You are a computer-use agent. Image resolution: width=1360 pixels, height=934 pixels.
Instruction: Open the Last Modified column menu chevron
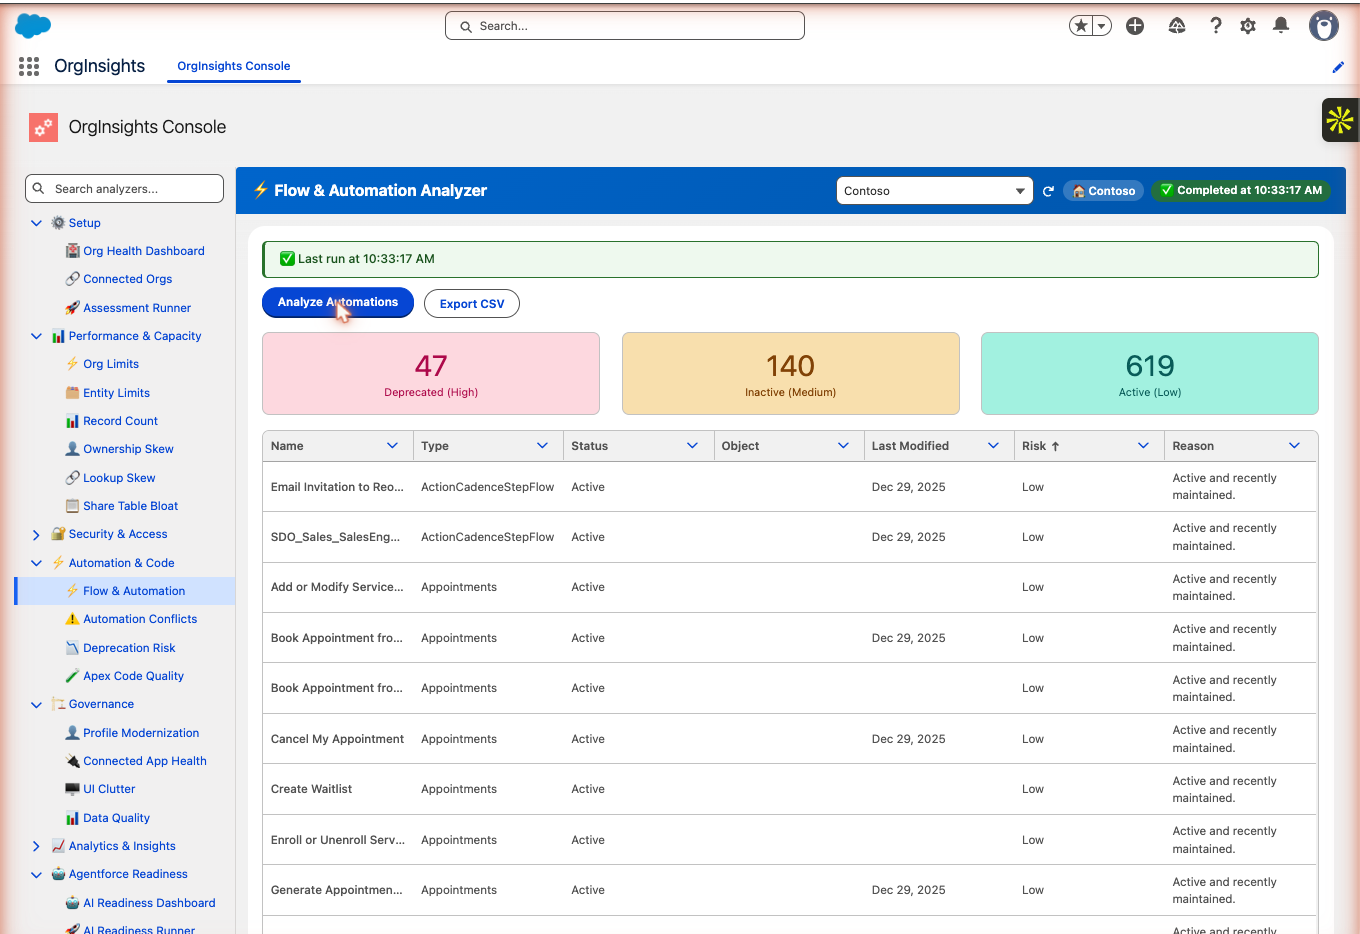pos(993,446)
